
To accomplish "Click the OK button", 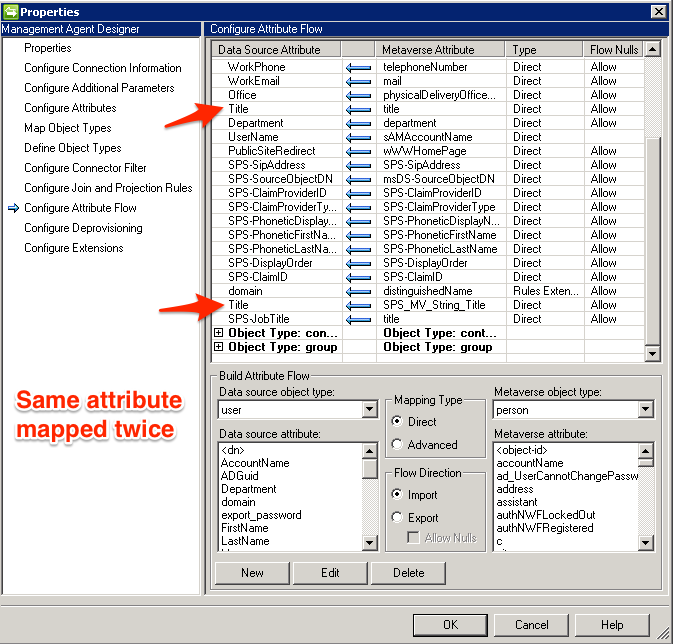I will click(450, 625).
